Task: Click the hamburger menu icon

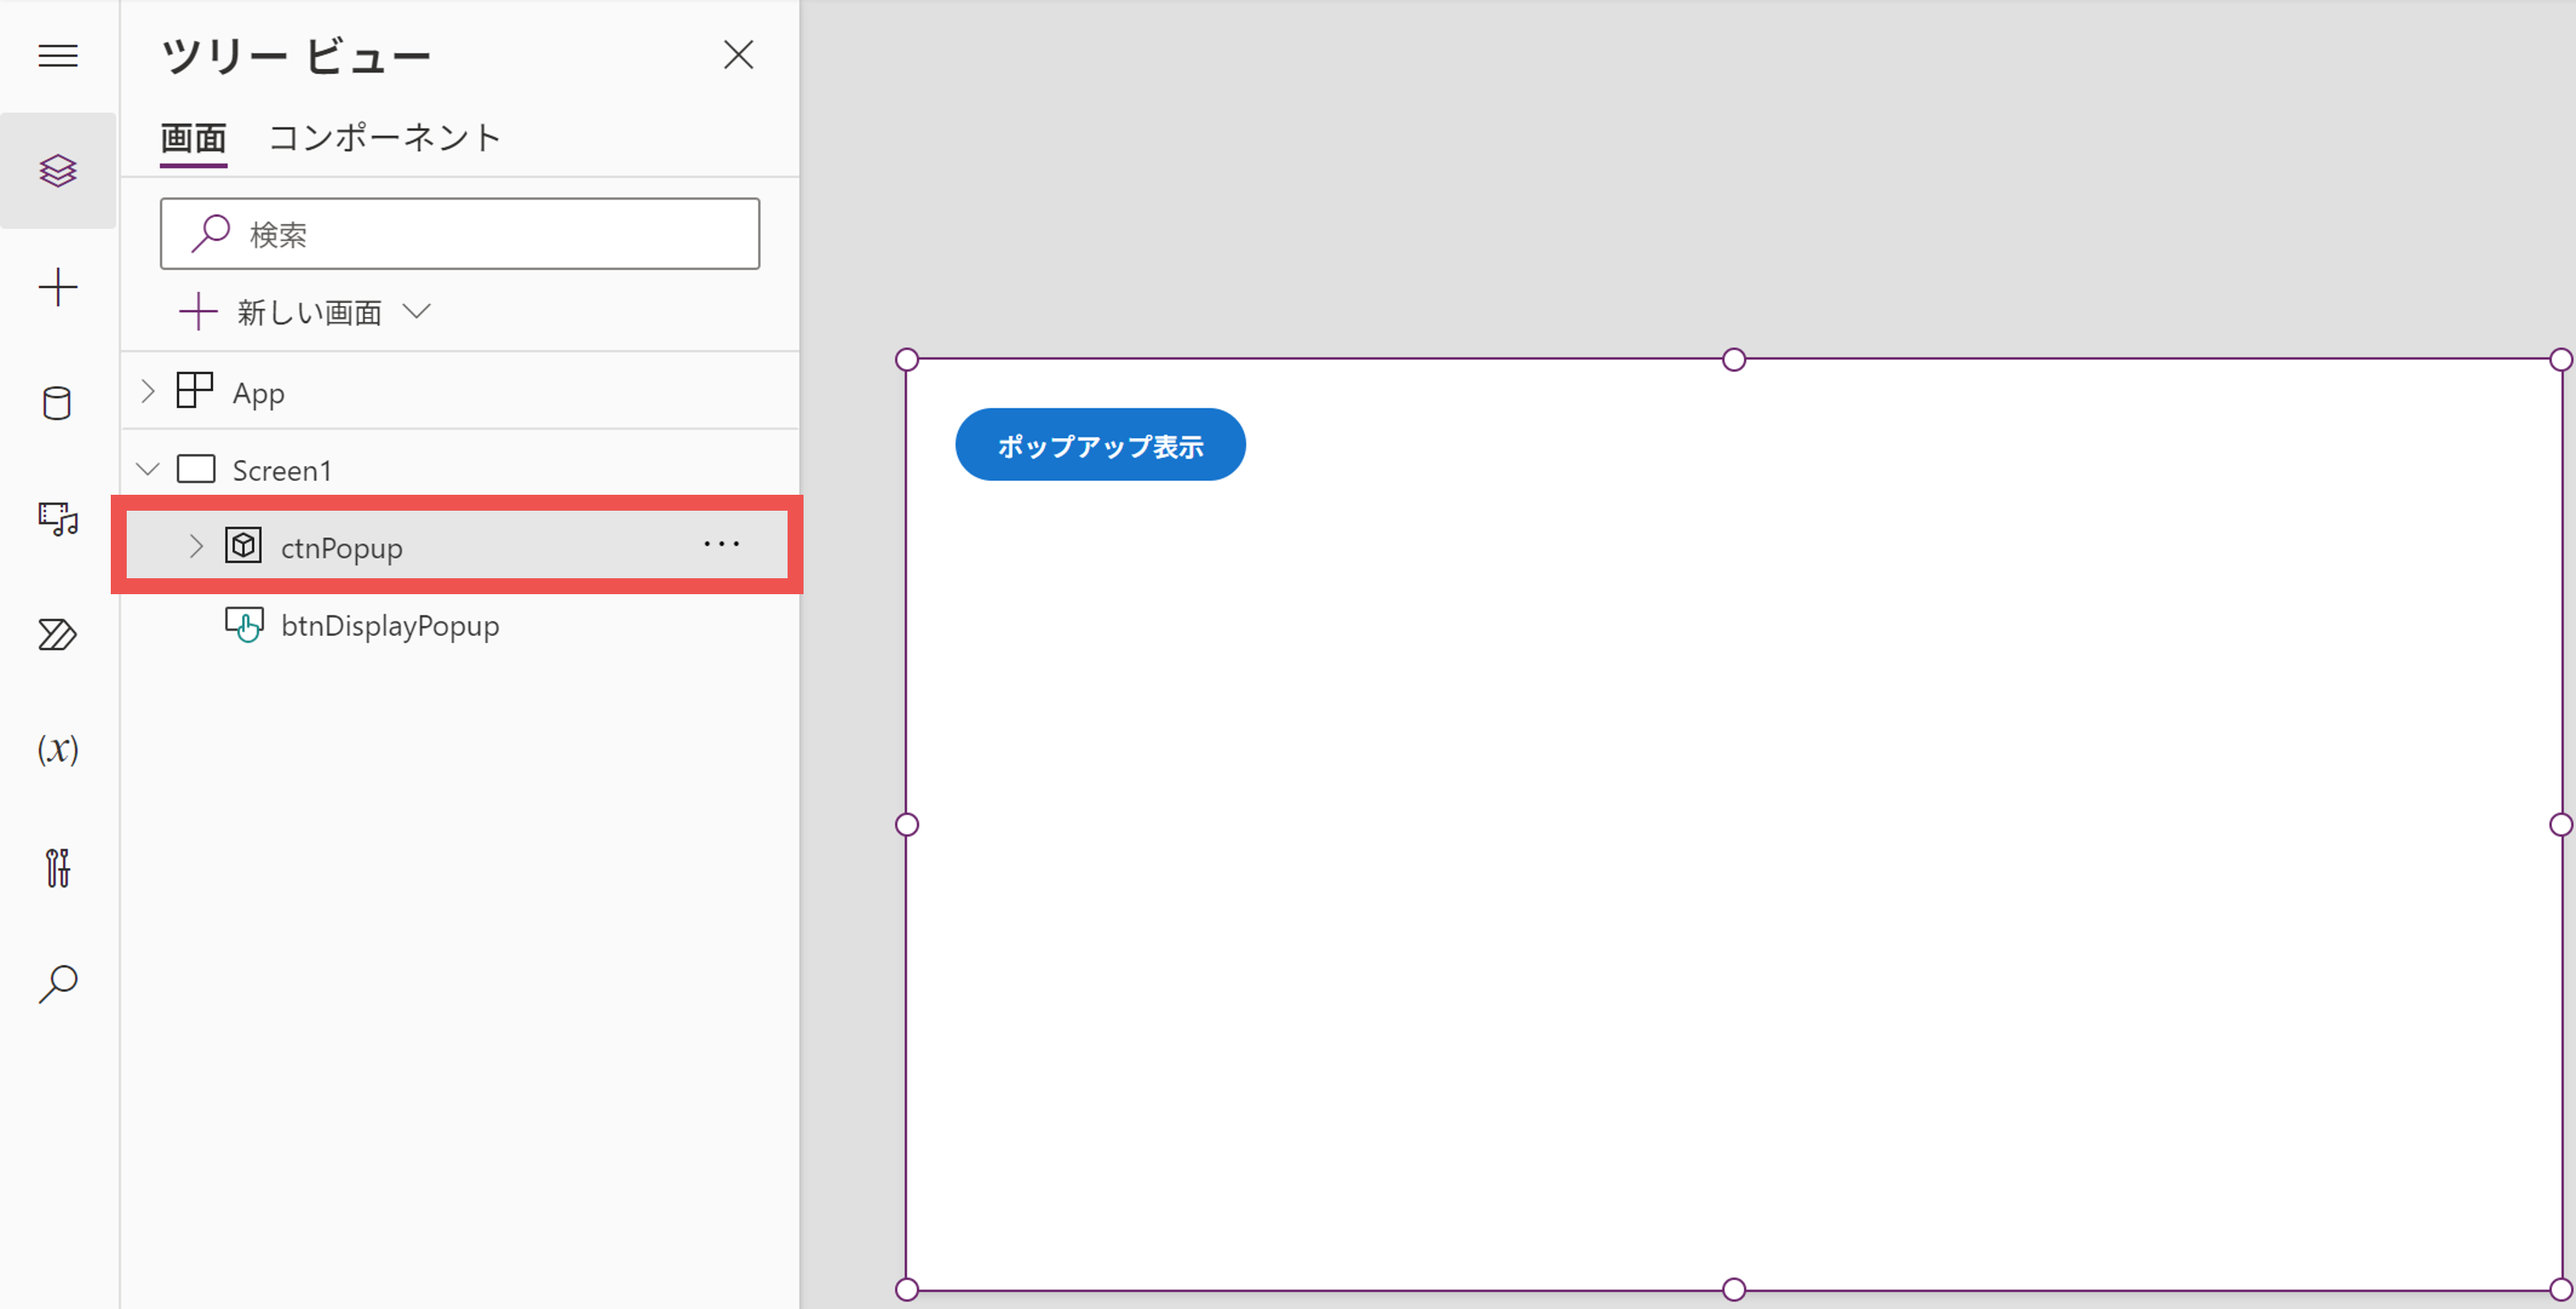Action: (58, 56)
